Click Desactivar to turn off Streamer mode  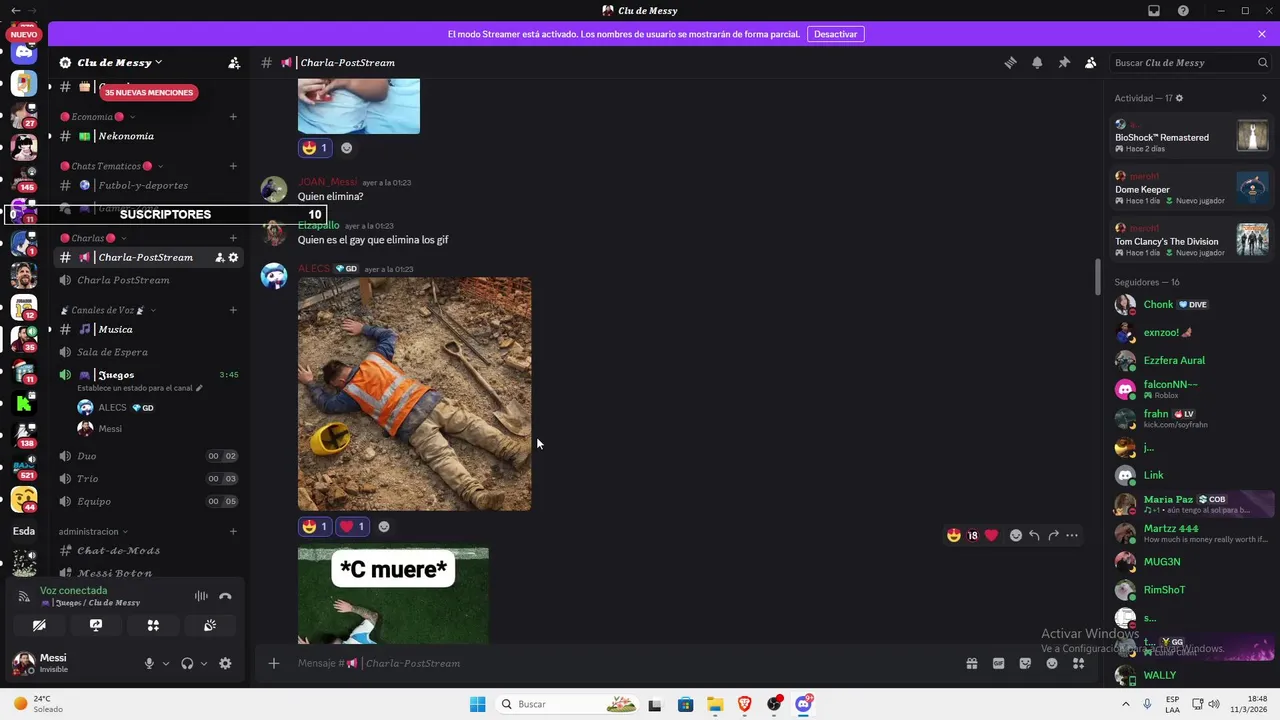click(835, 34)
